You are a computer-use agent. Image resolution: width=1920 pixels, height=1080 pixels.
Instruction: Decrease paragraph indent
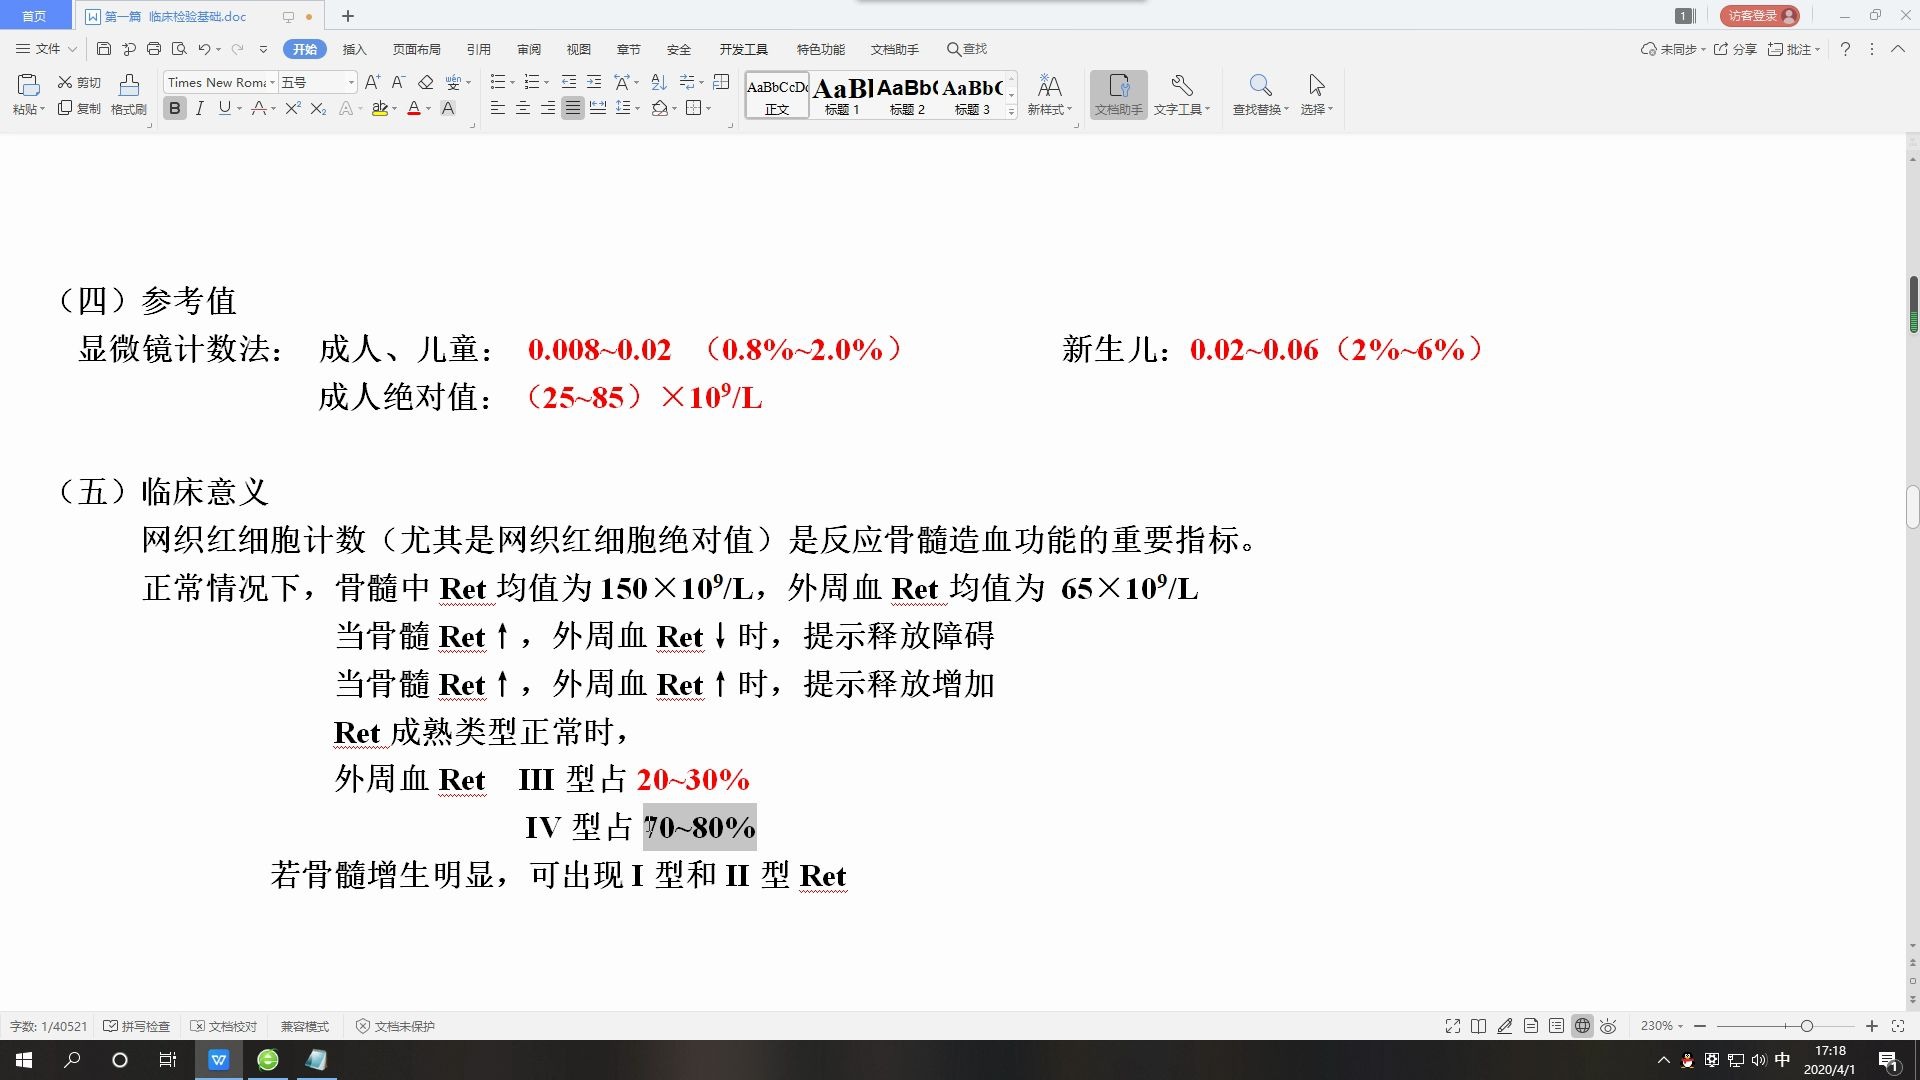[568, 82]
